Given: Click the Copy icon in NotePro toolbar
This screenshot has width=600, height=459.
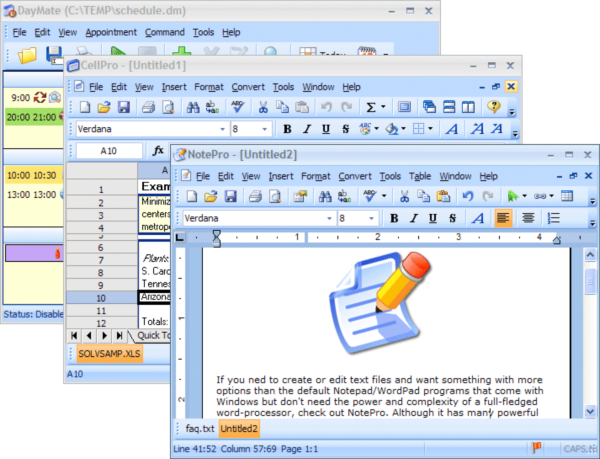Looking at the screenshot, I should pos(424,197).
